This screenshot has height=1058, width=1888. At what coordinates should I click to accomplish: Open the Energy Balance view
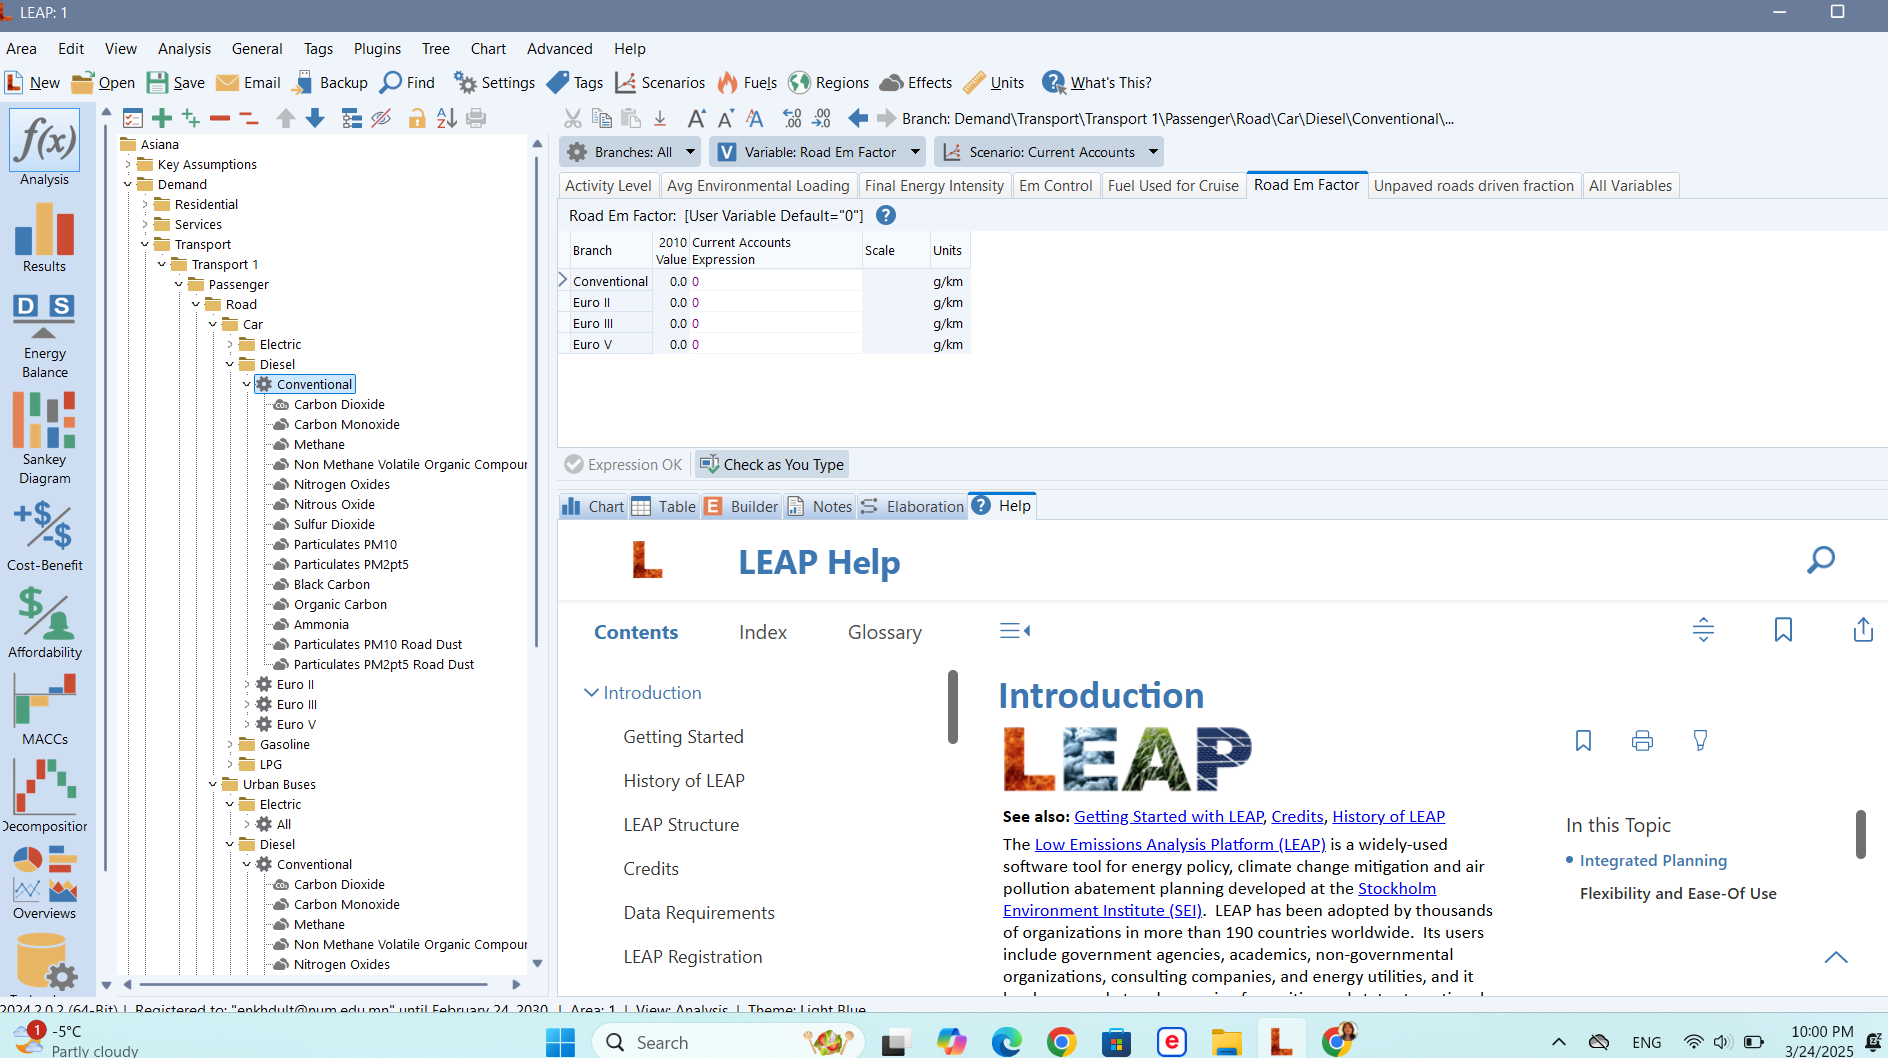[x=44, y=336]
